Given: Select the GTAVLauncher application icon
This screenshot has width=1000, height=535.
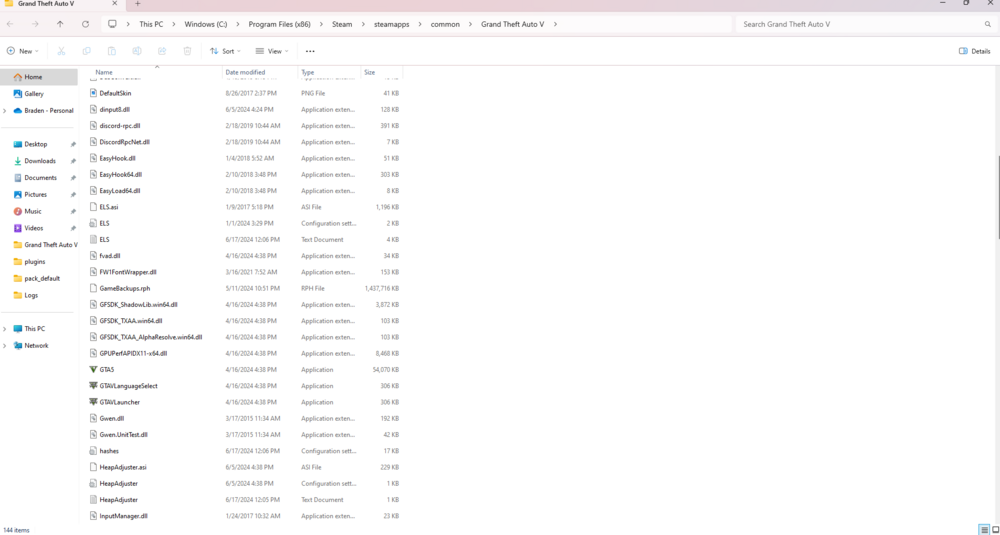Looking at the screenshot, I should (x=94, y=402).
